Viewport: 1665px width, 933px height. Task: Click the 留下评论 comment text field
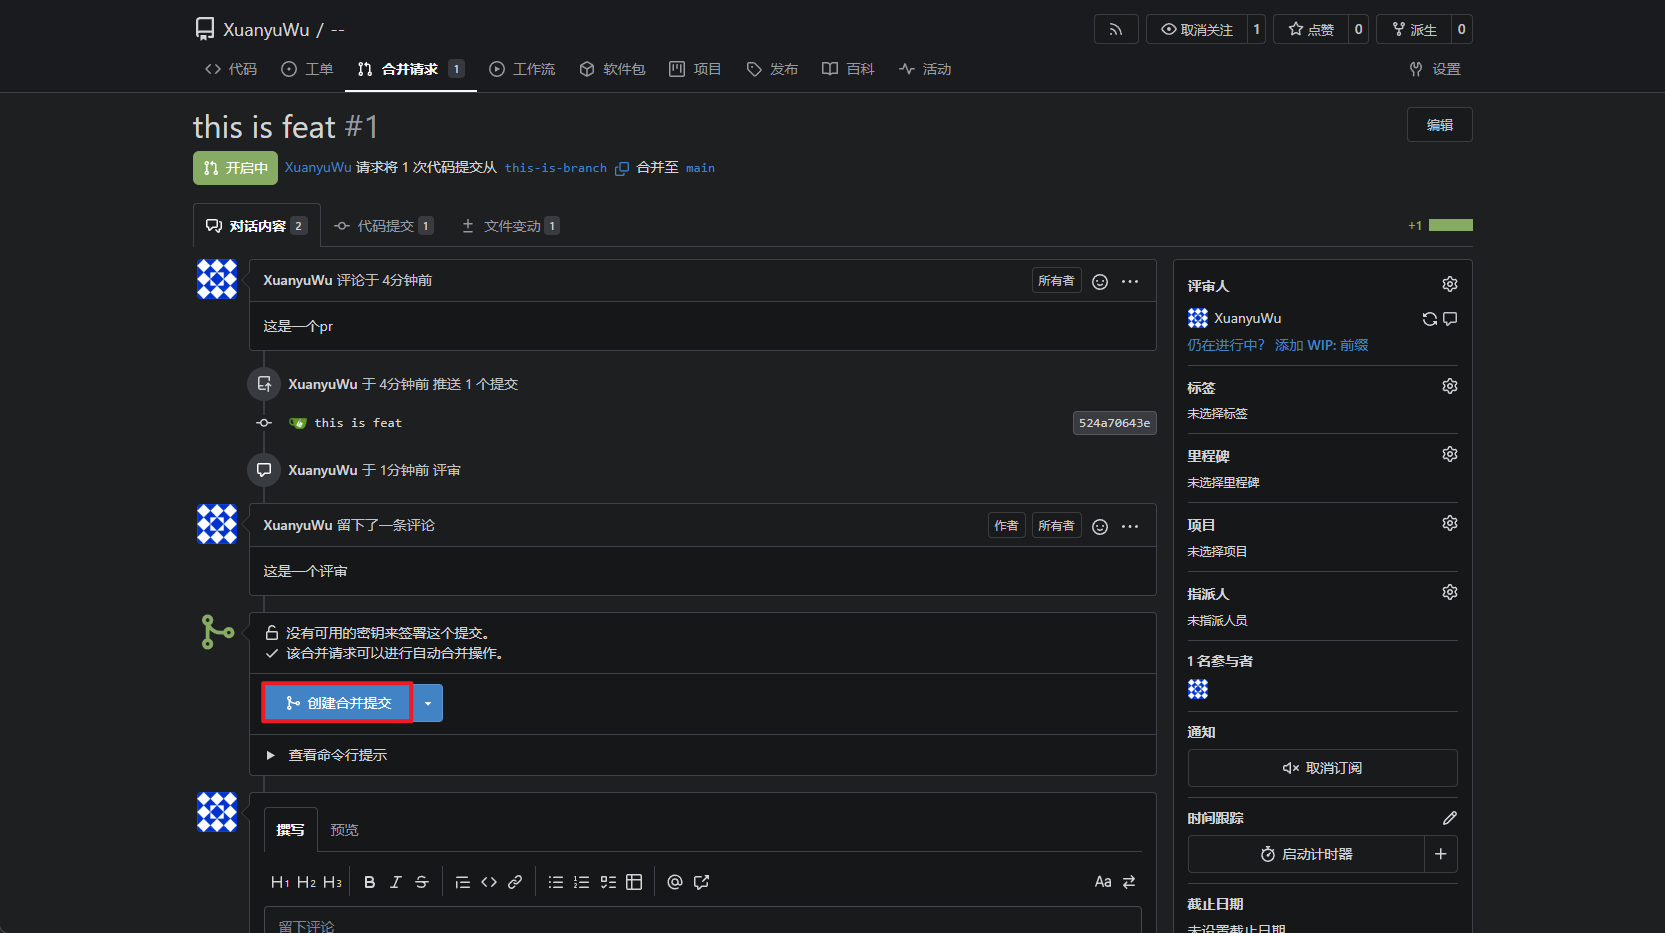click(702, 921)
